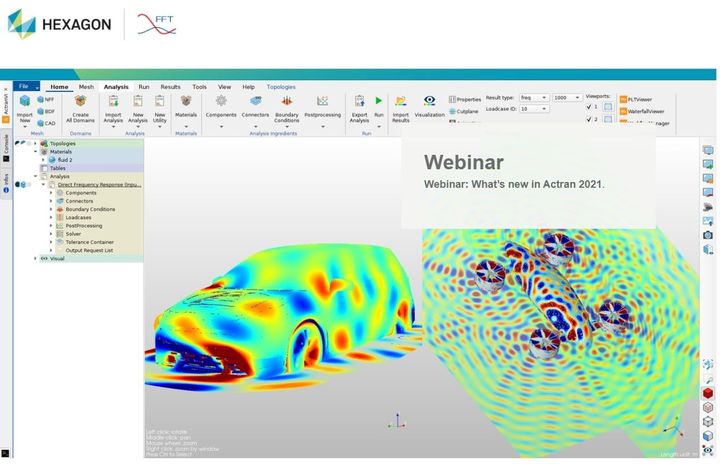Expand the Topologies tree node
The width and height of the screenshot is (720, 468).
tap(36, 143)
